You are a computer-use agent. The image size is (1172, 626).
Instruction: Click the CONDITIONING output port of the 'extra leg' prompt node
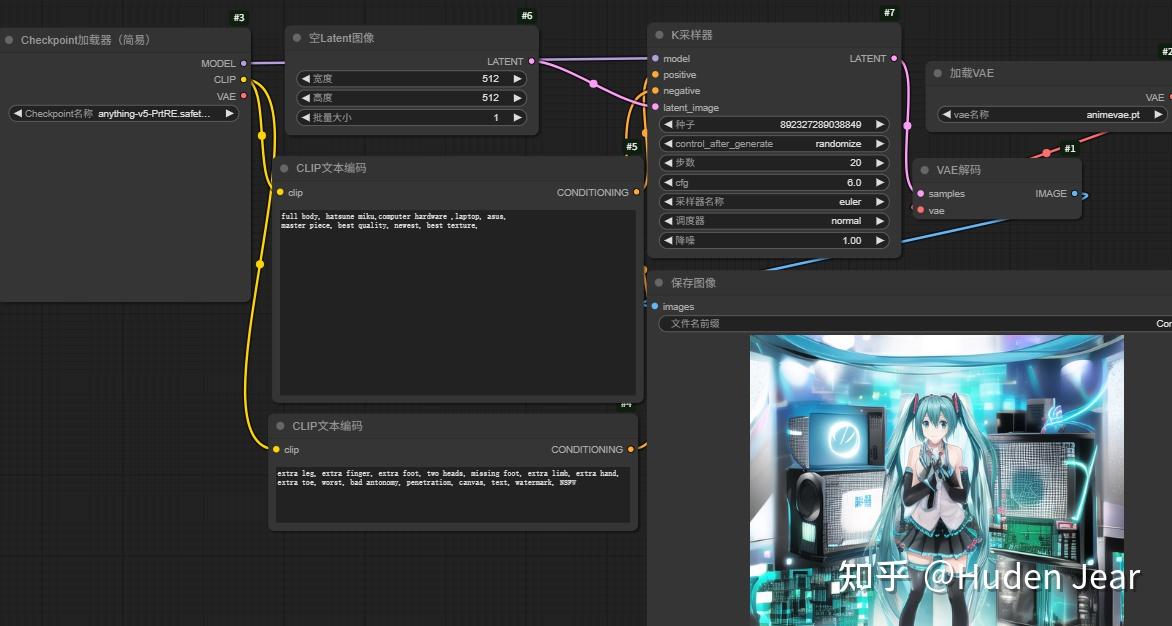(x=631, y=450)
